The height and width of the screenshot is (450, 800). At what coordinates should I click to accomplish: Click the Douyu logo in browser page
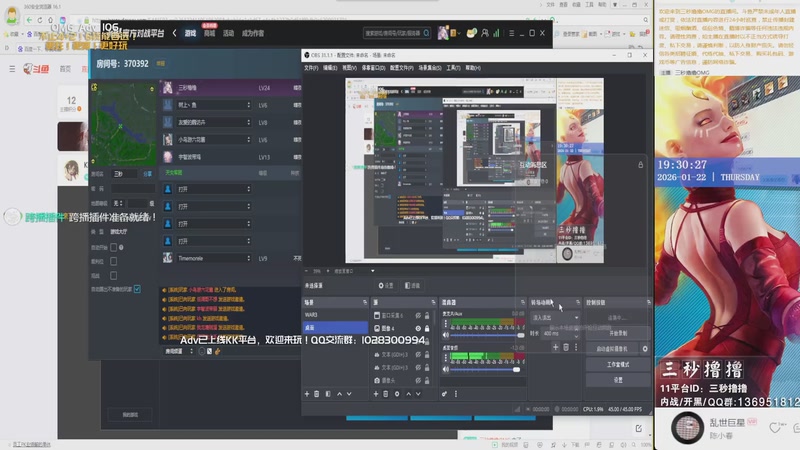(36, 69)
